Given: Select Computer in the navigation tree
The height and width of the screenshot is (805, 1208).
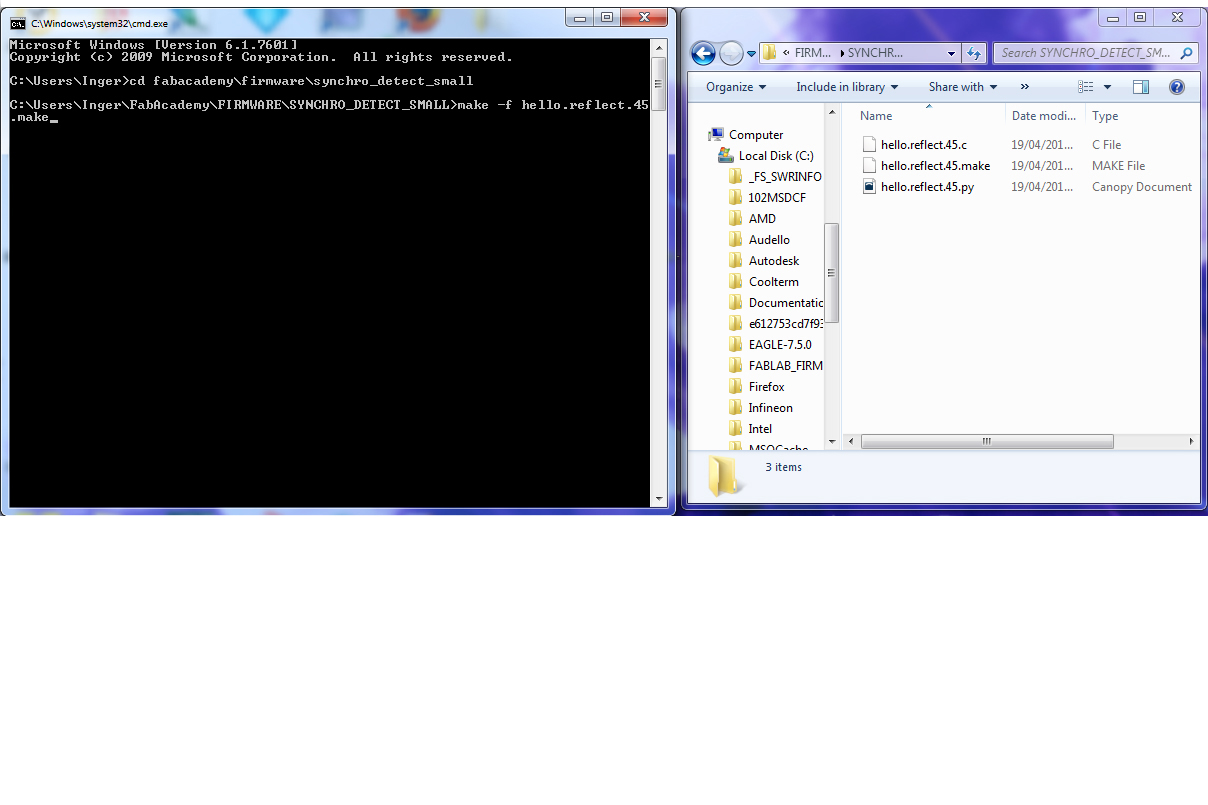Looking at the screenshot, I should [756, 135].
